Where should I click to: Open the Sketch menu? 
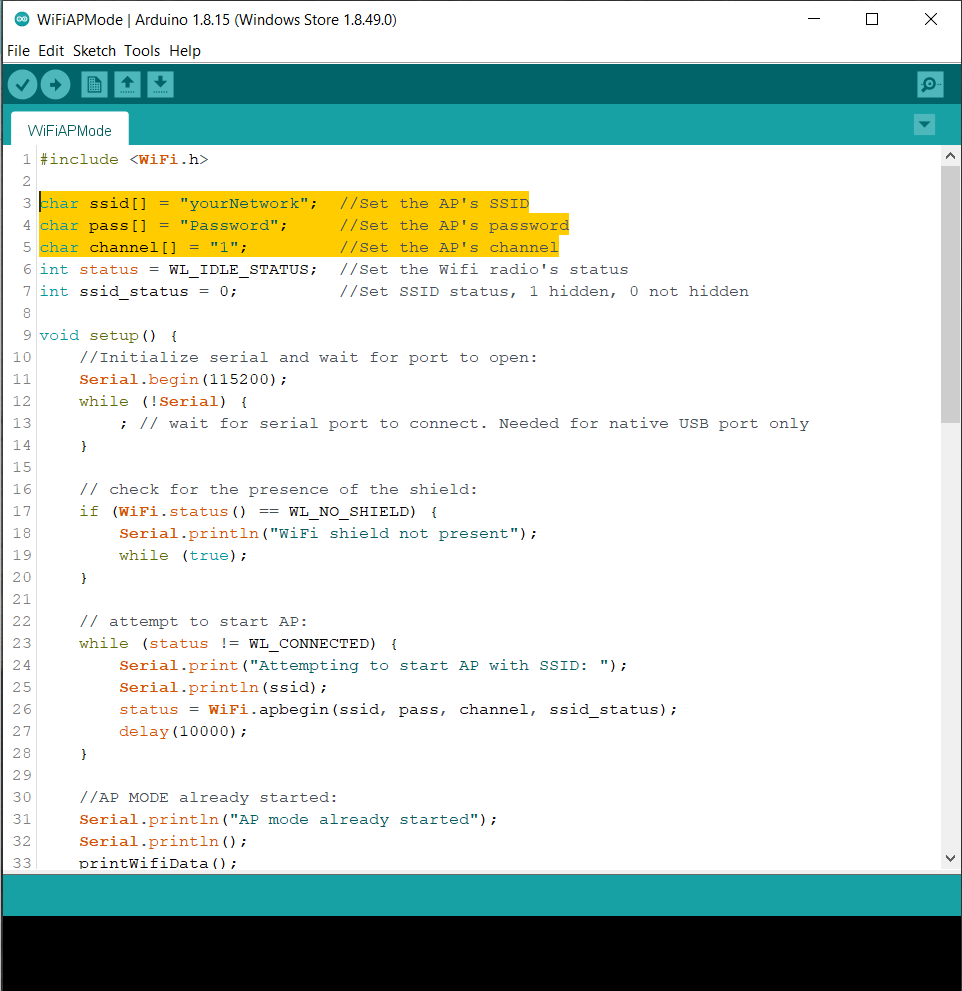pyautogui.click(x=94, y=51)
